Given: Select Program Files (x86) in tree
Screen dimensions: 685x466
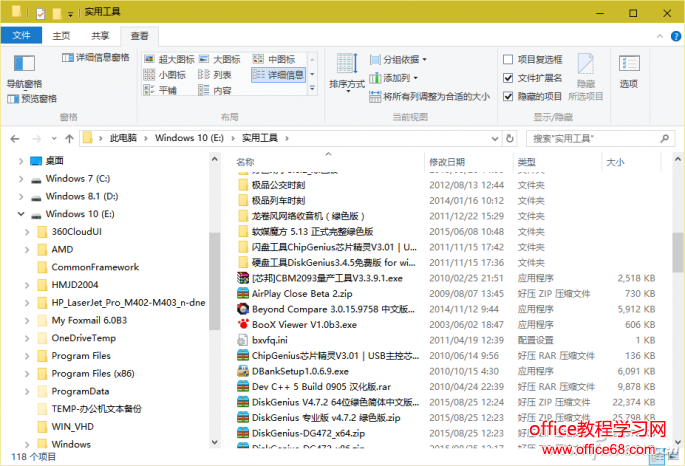Looking at the screenshot, I should (93, 374).
